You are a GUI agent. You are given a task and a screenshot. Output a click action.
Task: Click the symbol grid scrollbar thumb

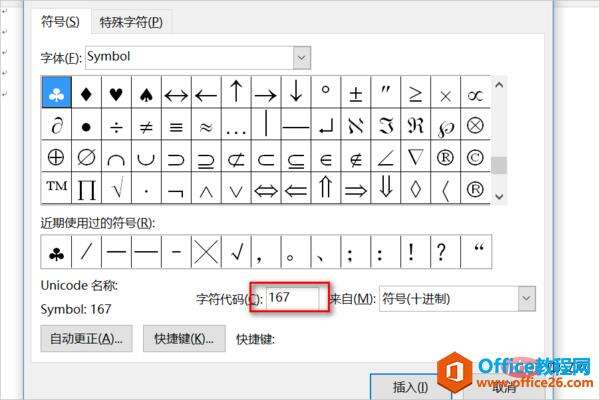pyautogui.click(x=499, y=165)
